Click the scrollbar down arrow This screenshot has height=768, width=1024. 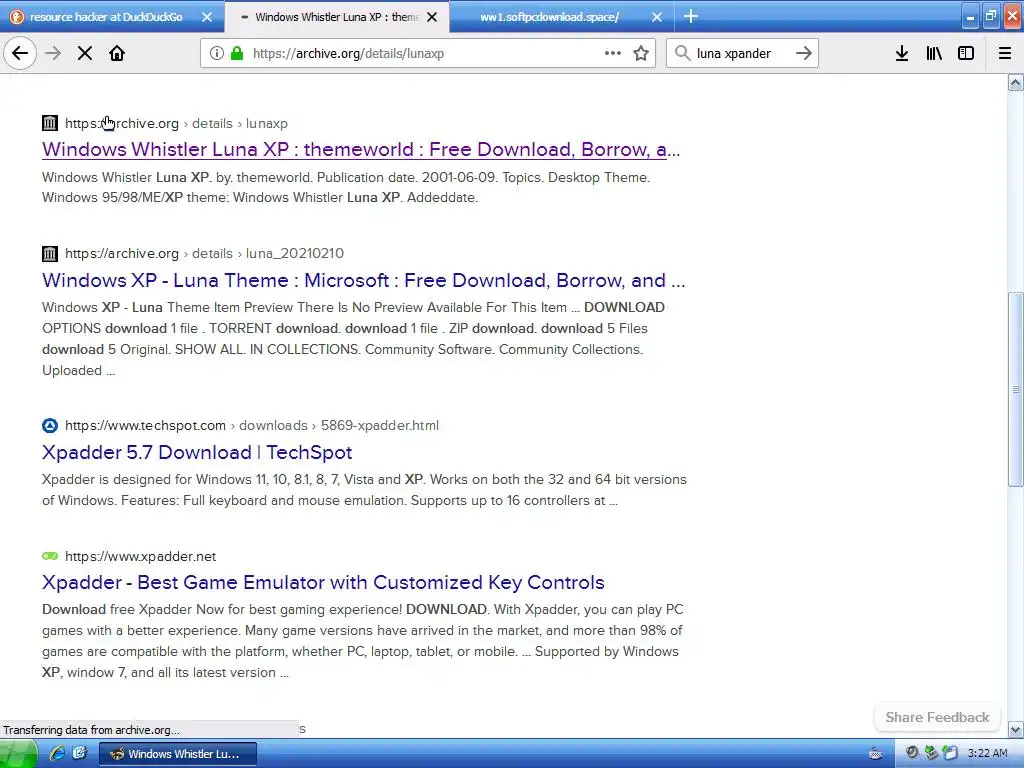1016,729
